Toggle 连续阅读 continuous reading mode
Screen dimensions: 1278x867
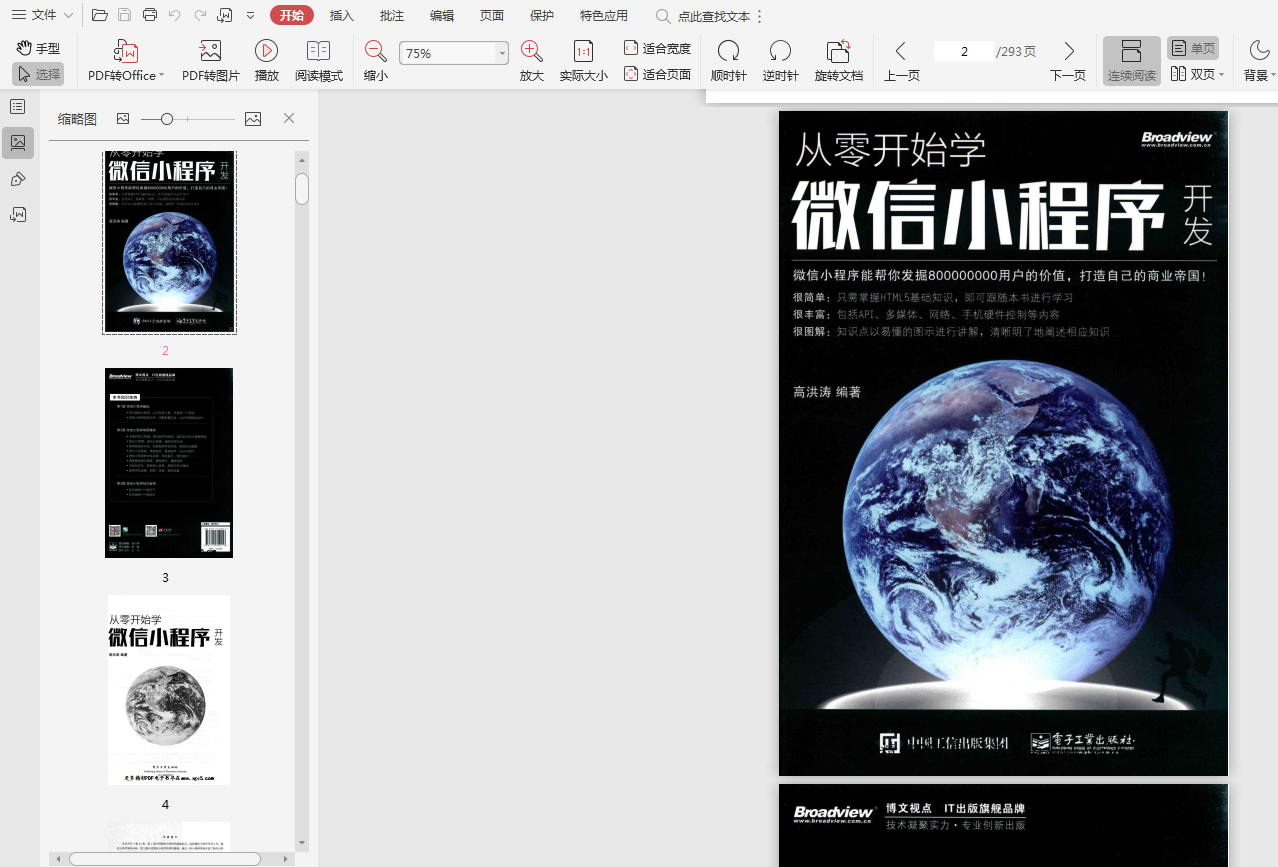coord(1131,60)
